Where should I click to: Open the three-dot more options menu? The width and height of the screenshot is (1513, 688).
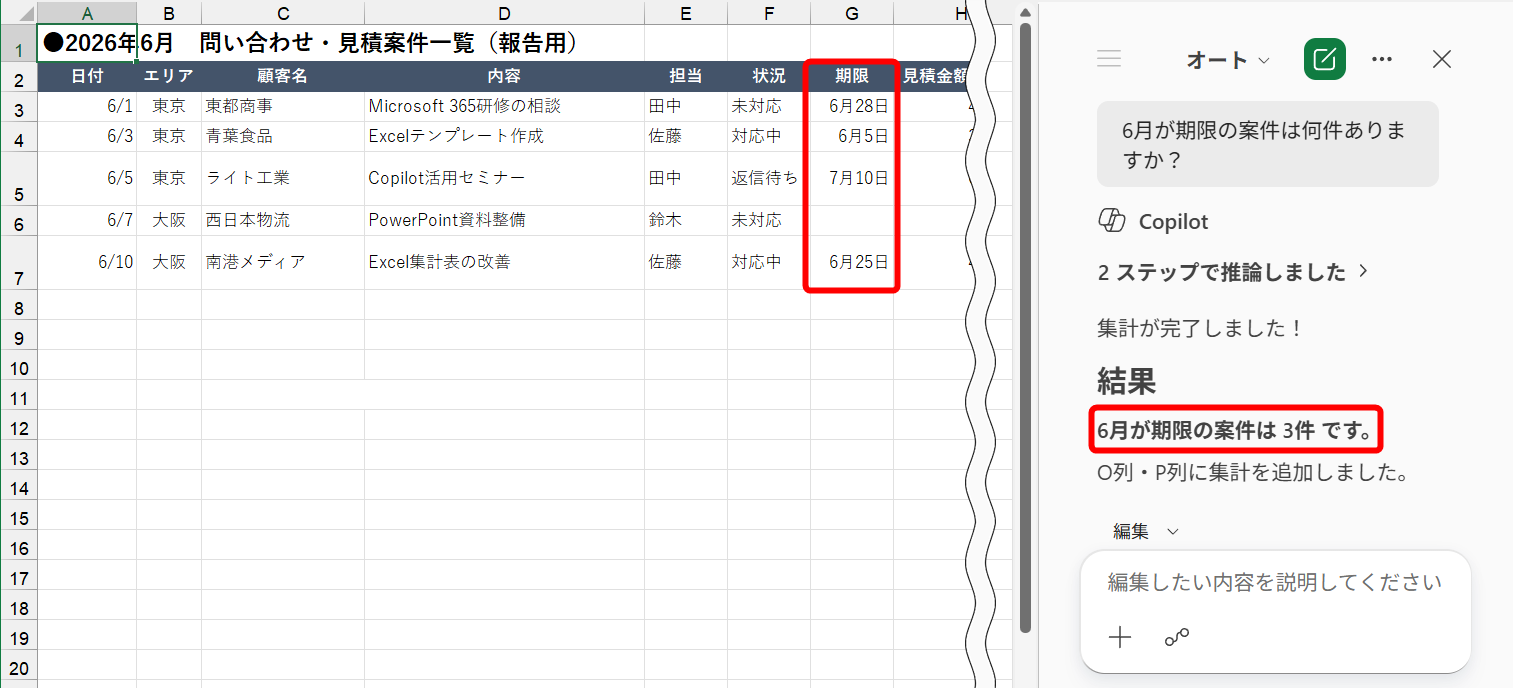[1382, 59]
